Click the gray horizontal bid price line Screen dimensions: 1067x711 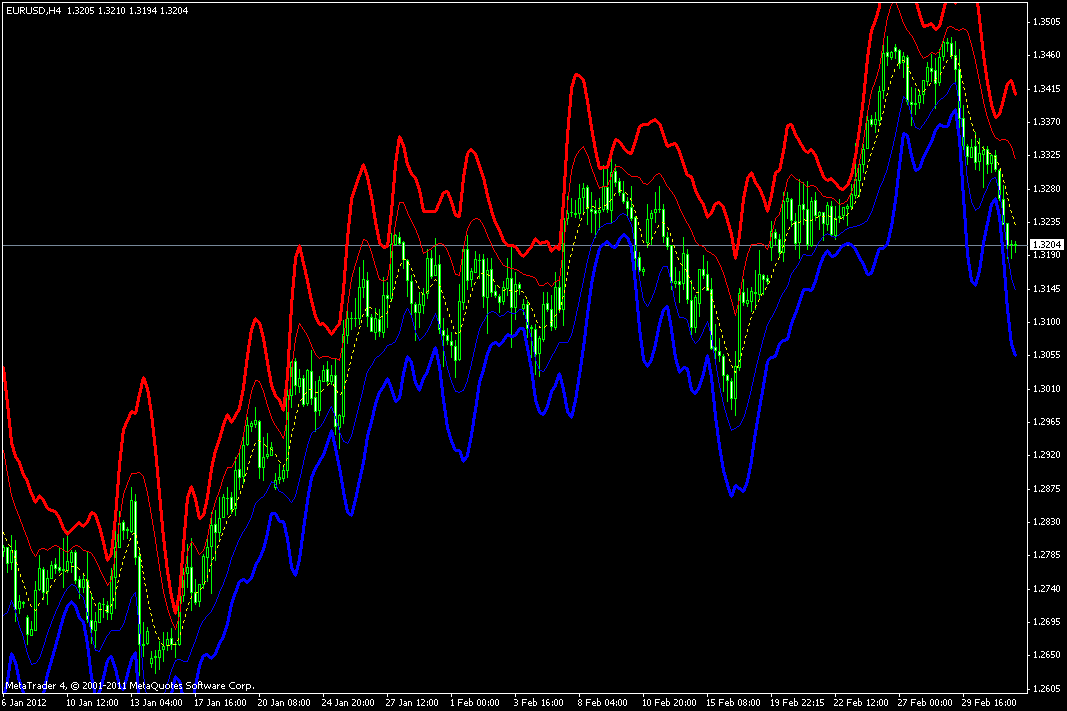(514, 245)
